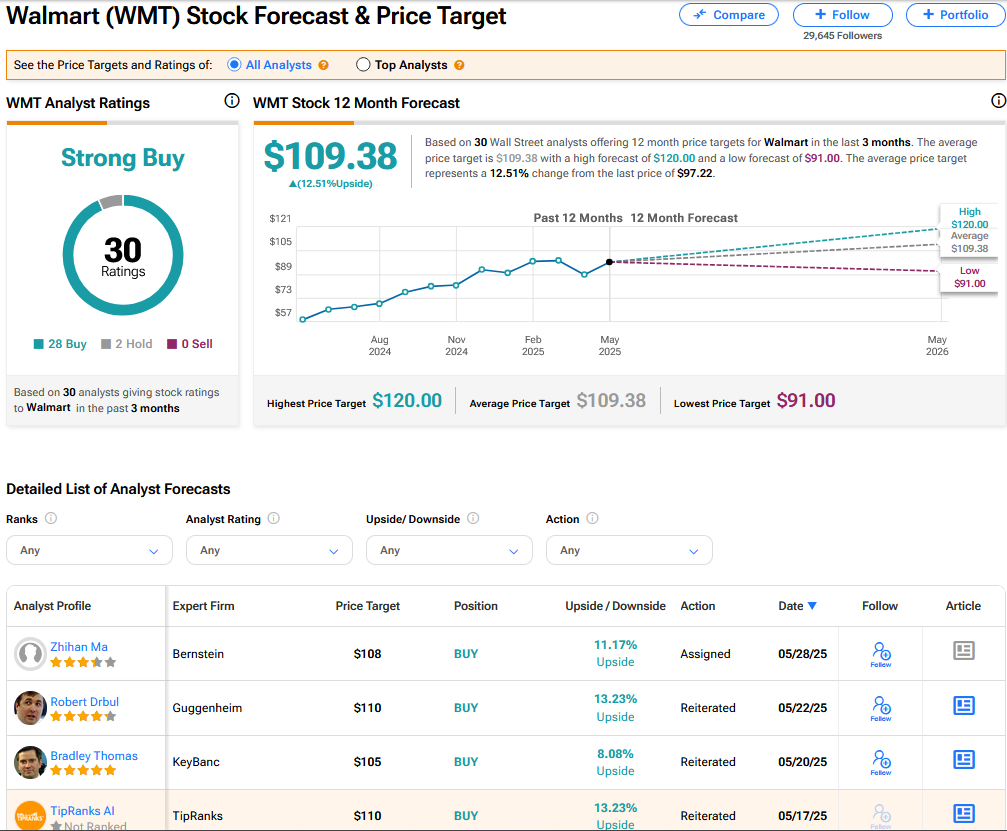Select the All Analysts radio option
The image size is (1007, 831).
(234, 65)
